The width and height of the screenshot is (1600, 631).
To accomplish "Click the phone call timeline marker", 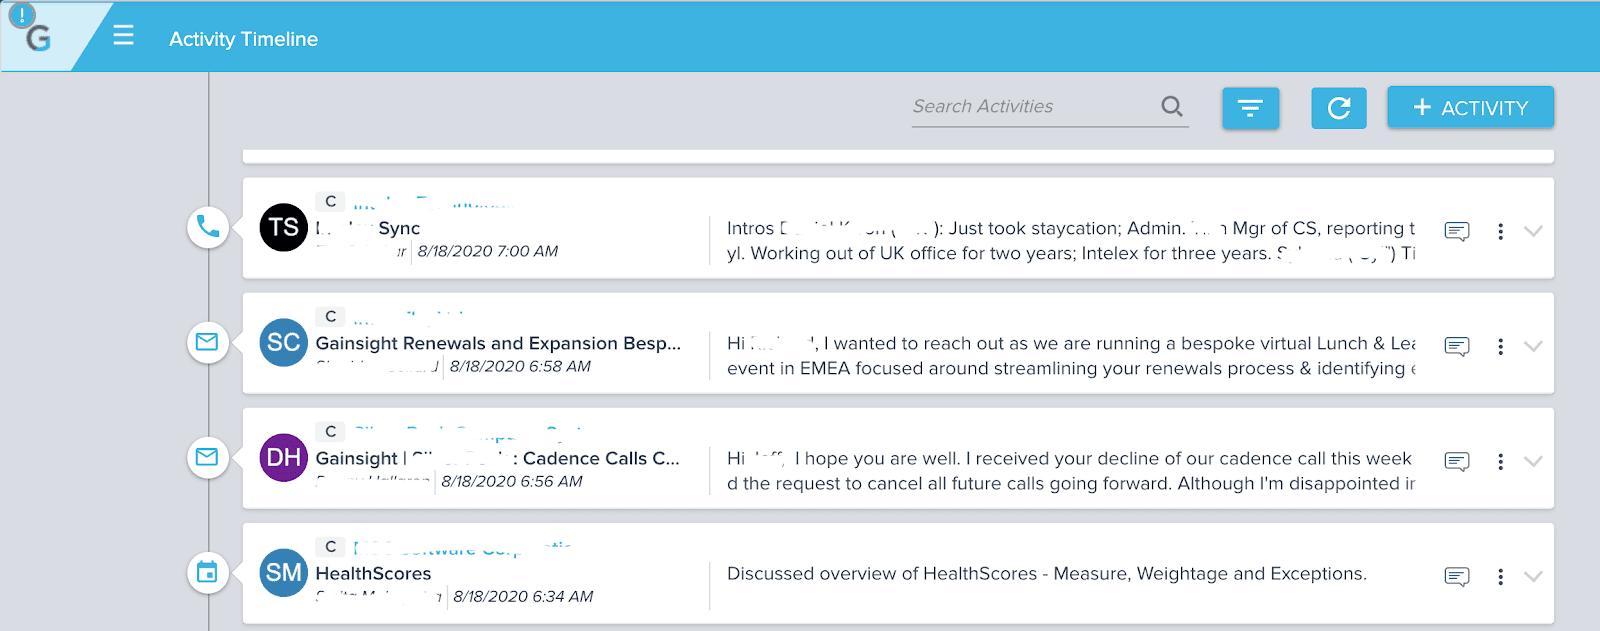I will tap(208, 227).
